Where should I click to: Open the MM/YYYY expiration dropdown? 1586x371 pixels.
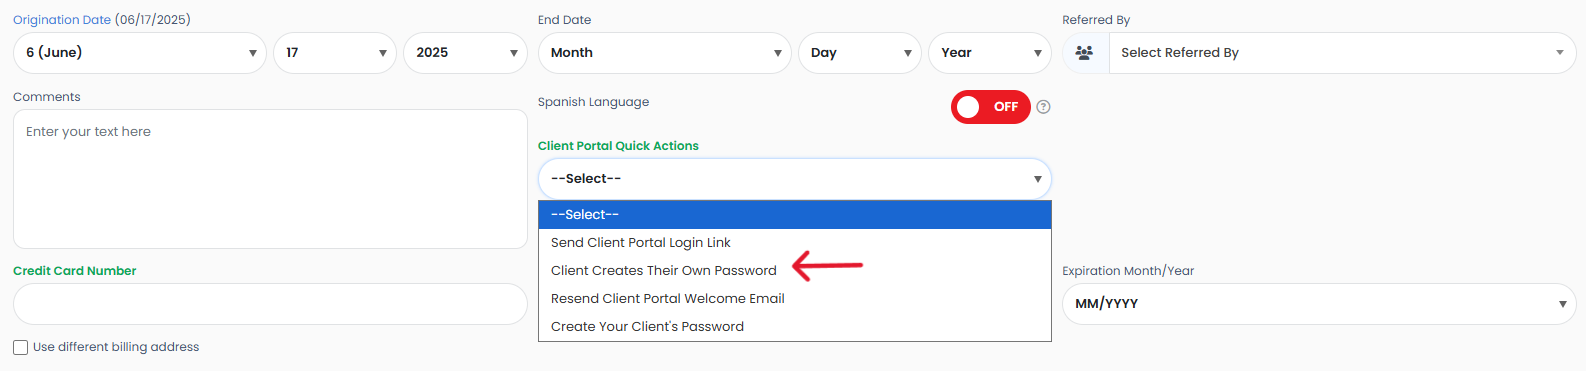click(1319, 304)
